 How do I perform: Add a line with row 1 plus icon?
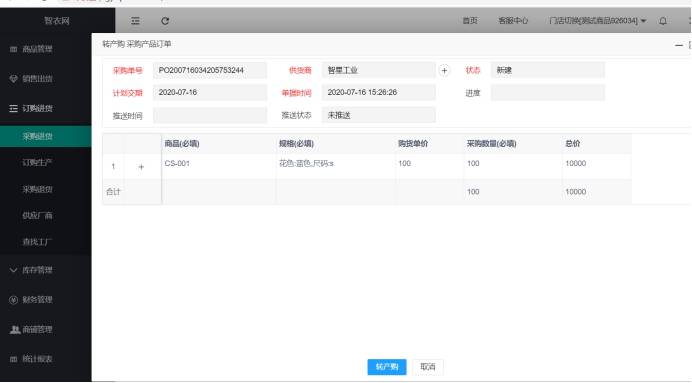point(141,167)
